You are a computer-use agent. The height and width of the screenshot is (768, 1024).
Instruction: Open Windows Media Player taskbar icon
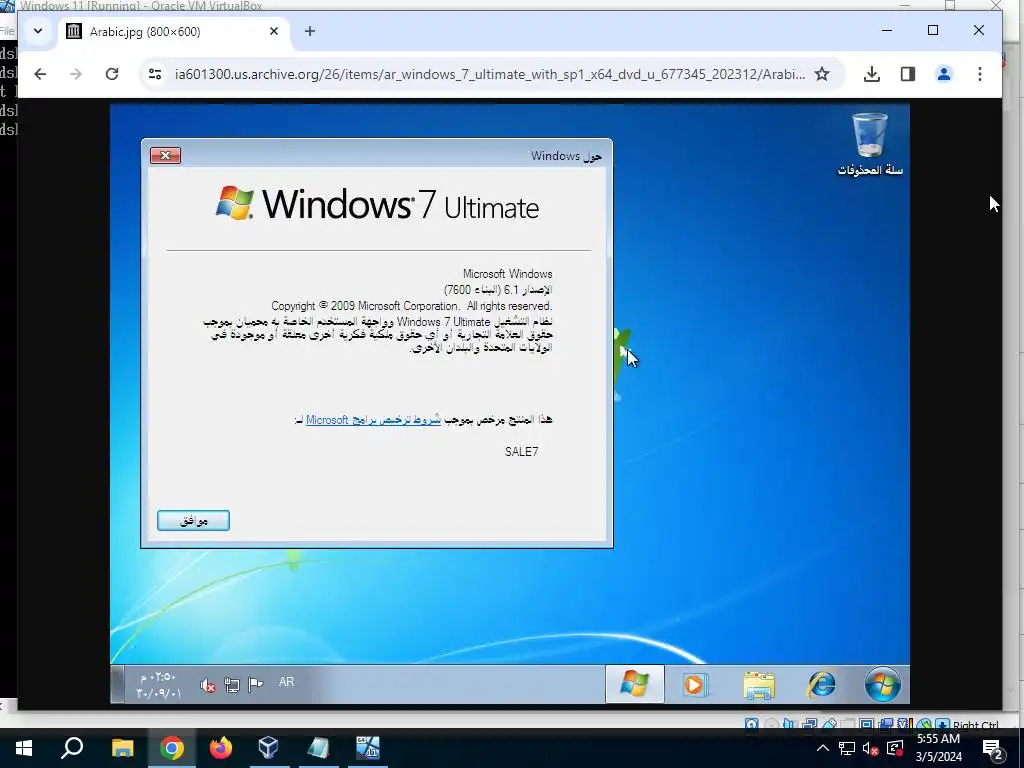[x=695, y=685]
